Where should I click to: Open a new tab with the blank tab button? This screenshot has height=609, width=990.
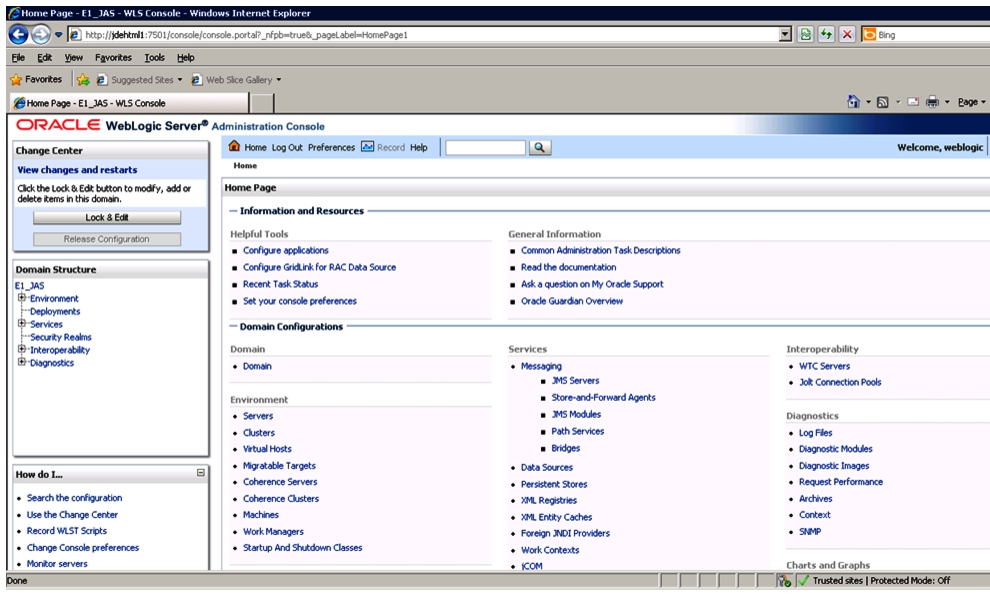tap(262, 103)
